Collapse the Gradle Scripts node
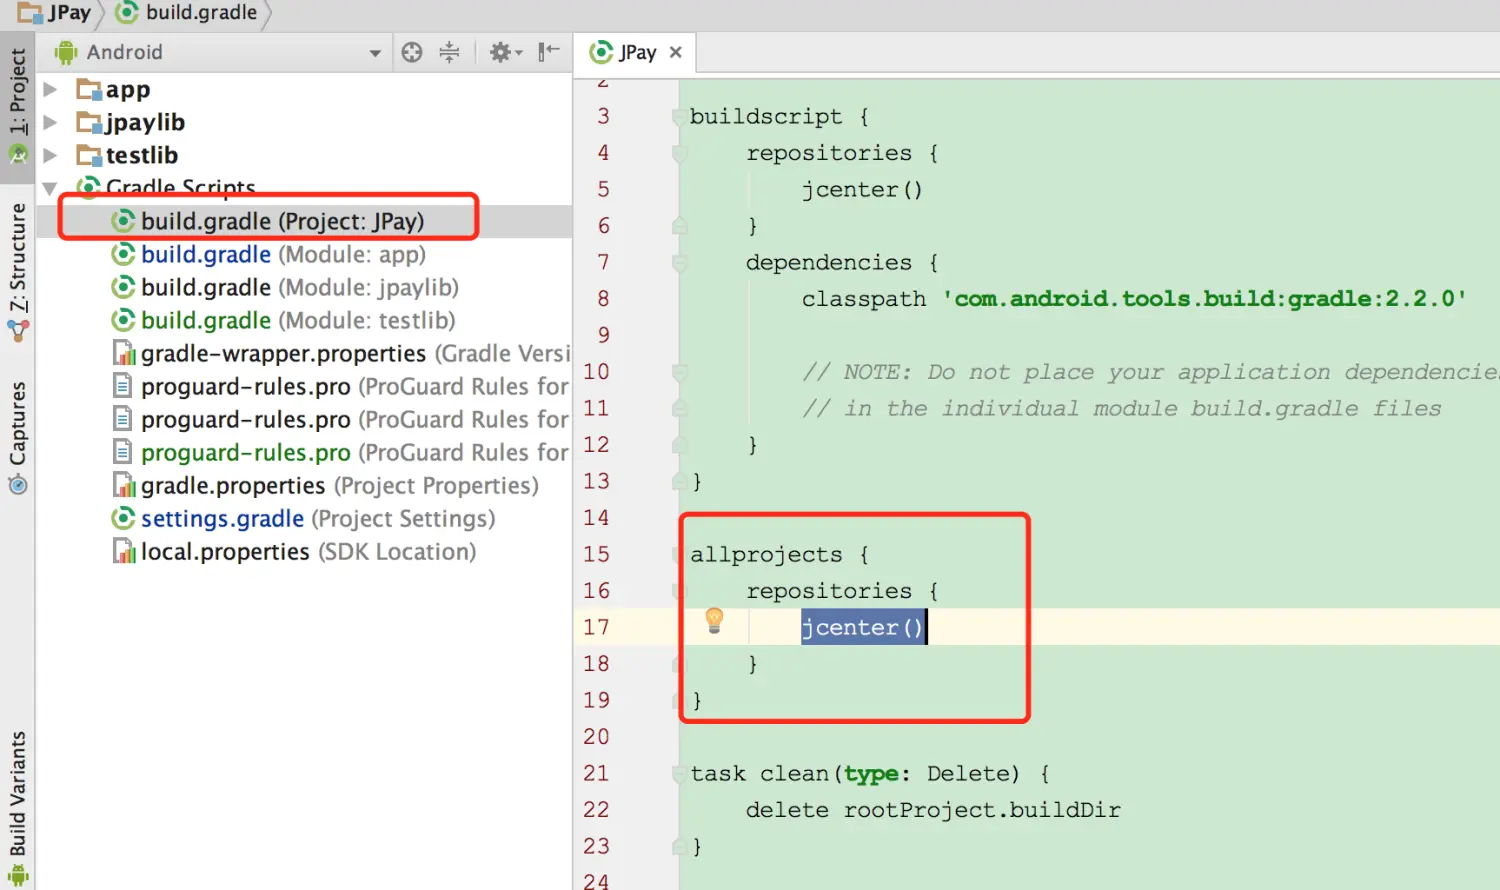Viewport: 1500px width, 890px height. pos(50,188)
